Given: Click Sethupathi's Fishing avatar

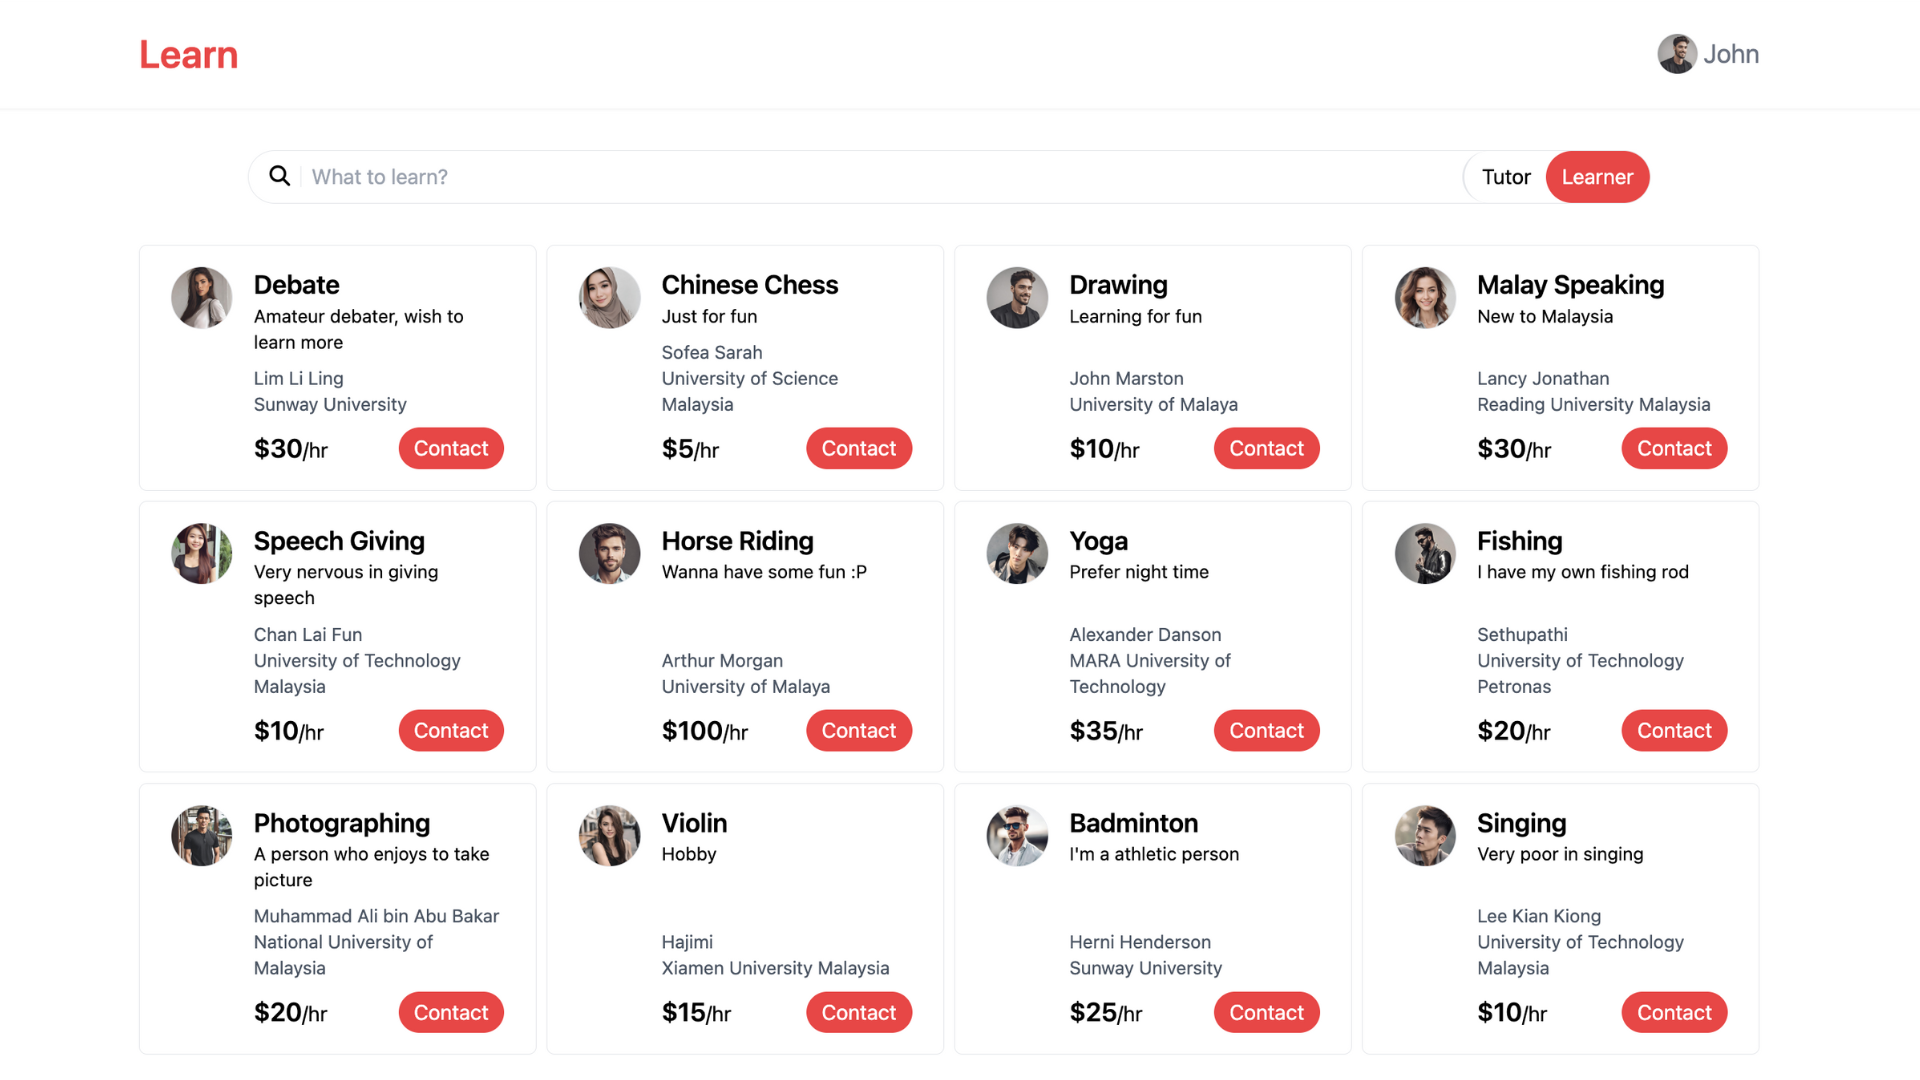Looking at the screenshot, I should click(1425, 553).
